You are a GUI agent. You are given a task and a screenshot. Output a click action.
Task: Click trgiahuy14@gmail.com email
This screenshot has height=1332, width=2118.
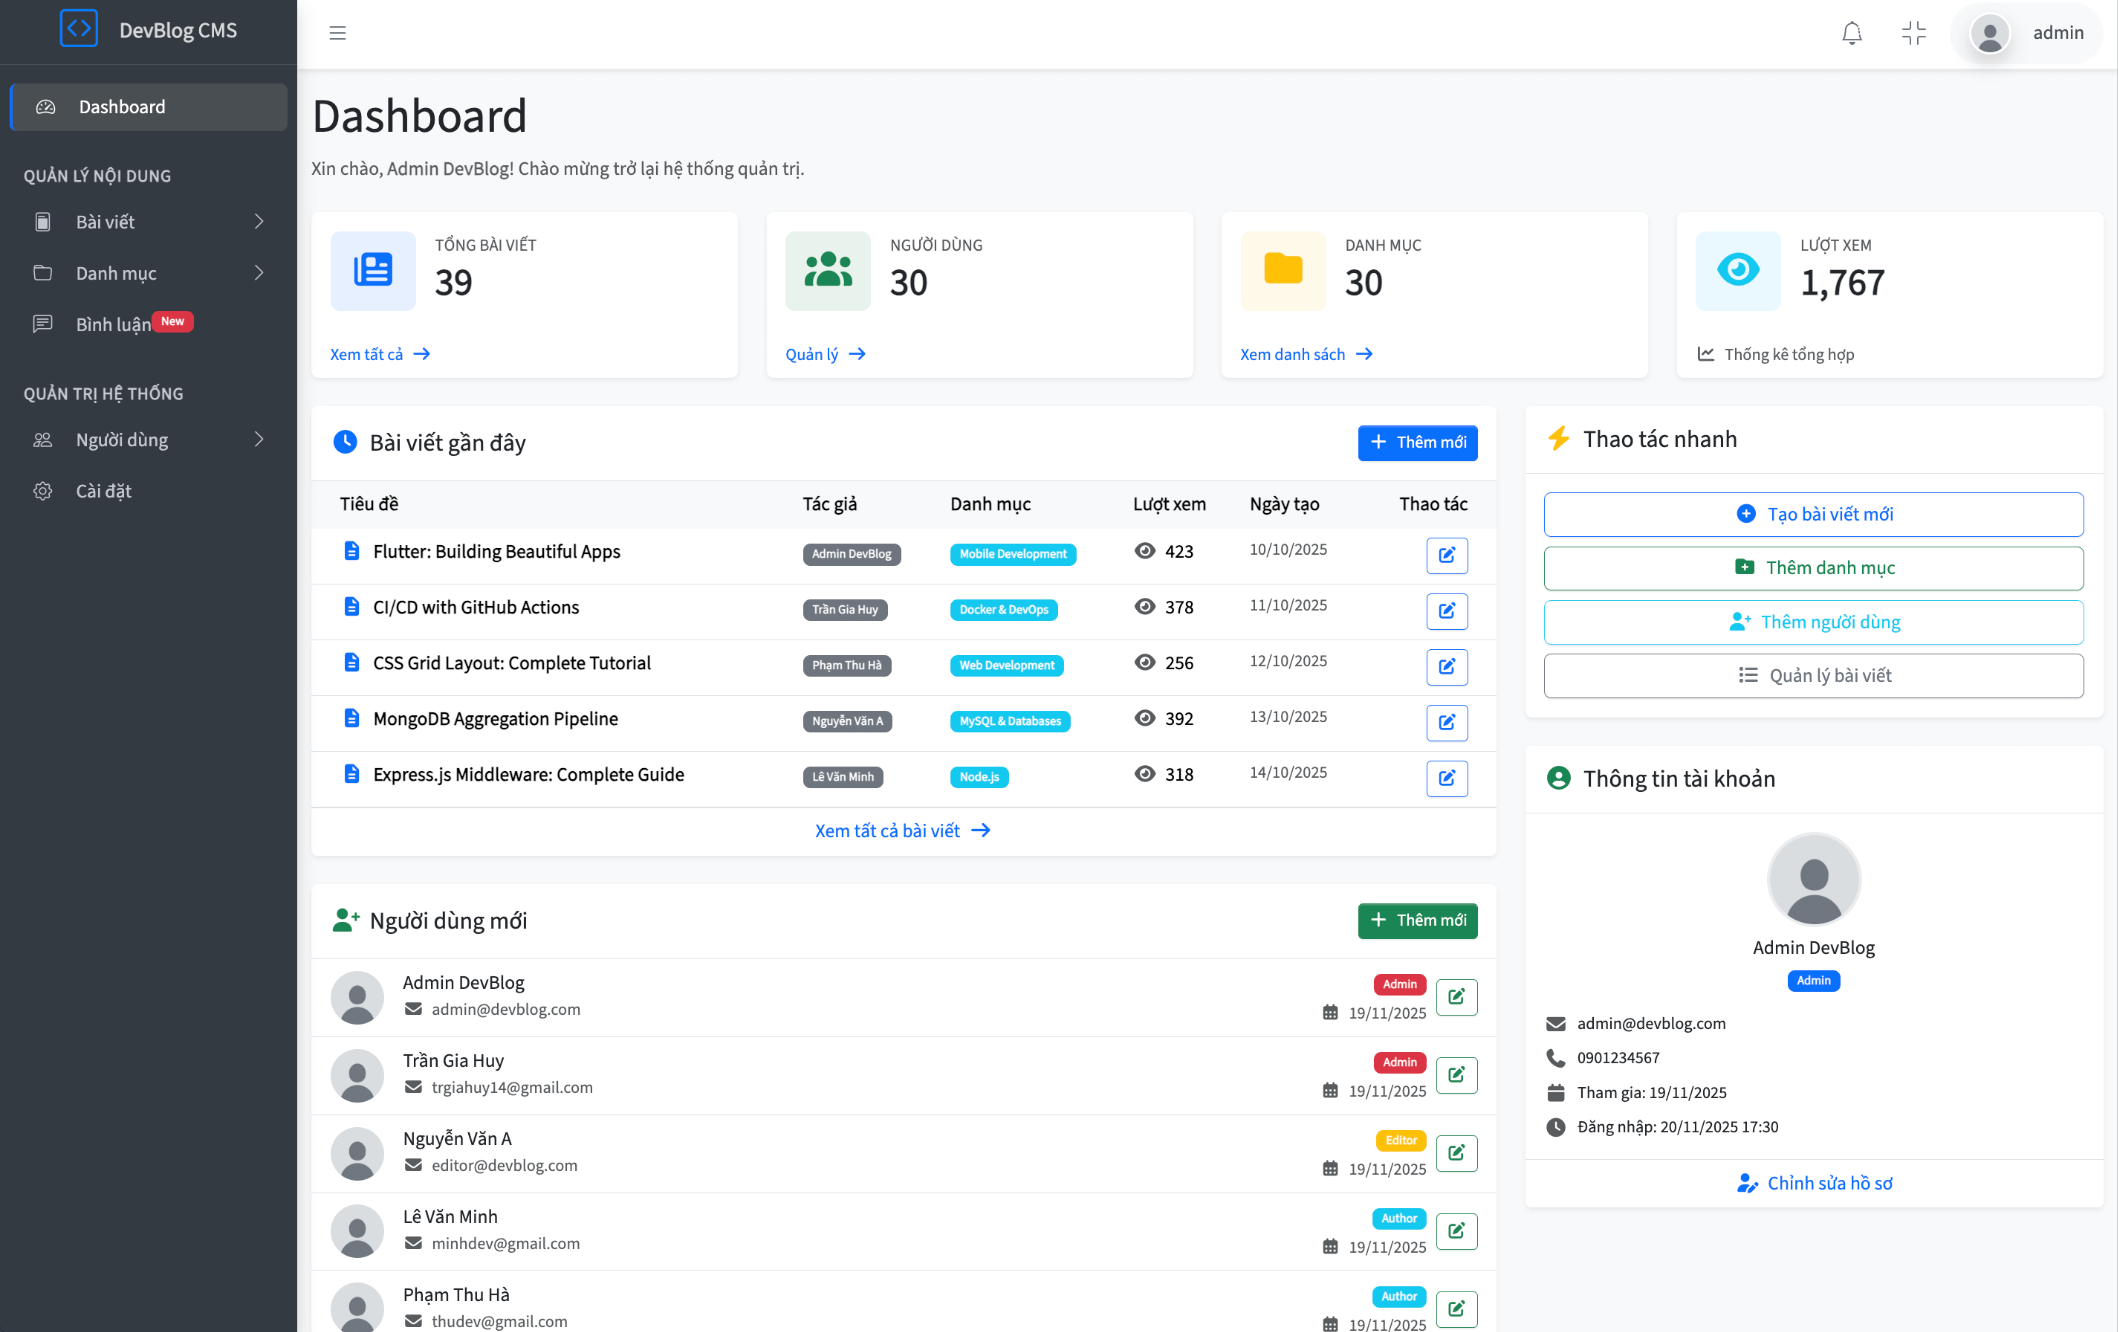512,1088
